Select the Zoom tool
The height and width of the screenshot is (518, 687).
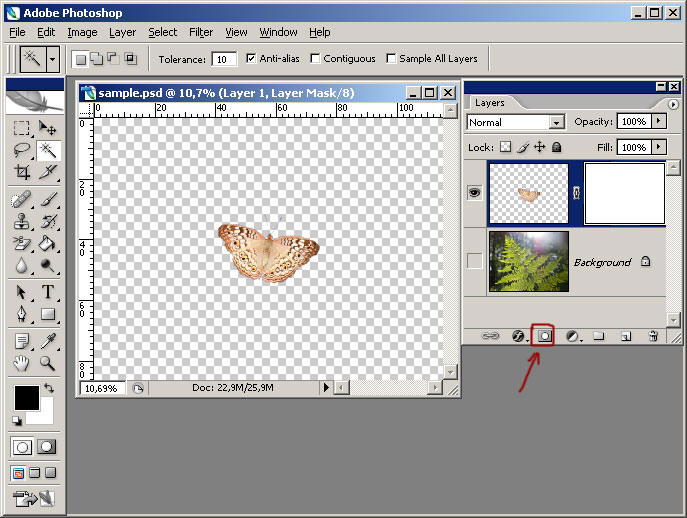tap(47, 362)
